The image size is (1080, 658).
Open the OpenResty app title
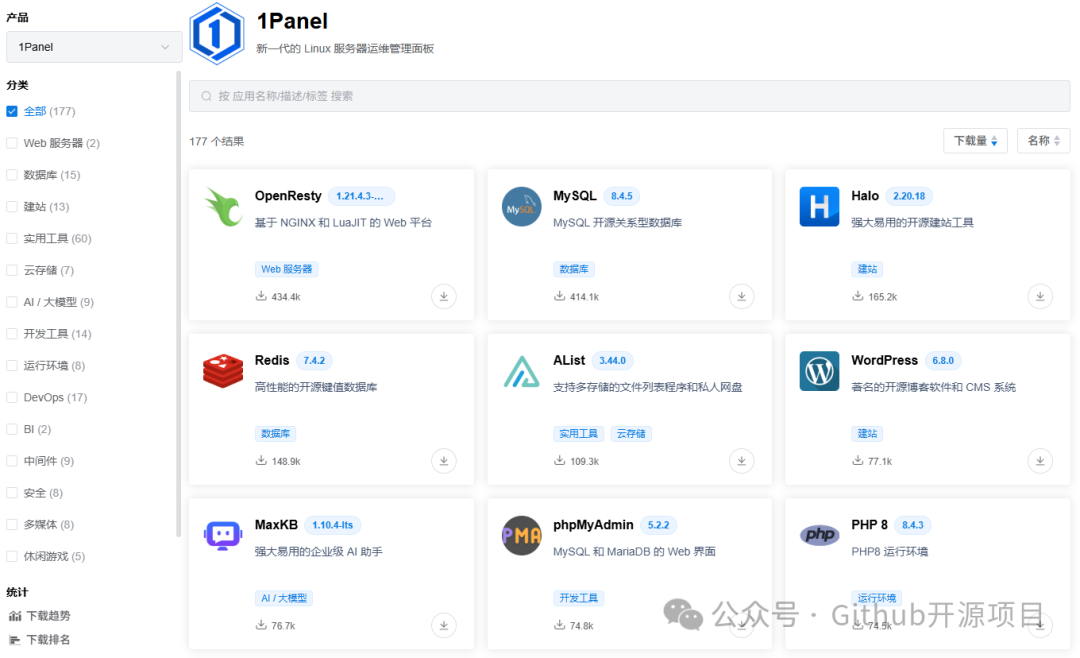(x=288, y=196)
